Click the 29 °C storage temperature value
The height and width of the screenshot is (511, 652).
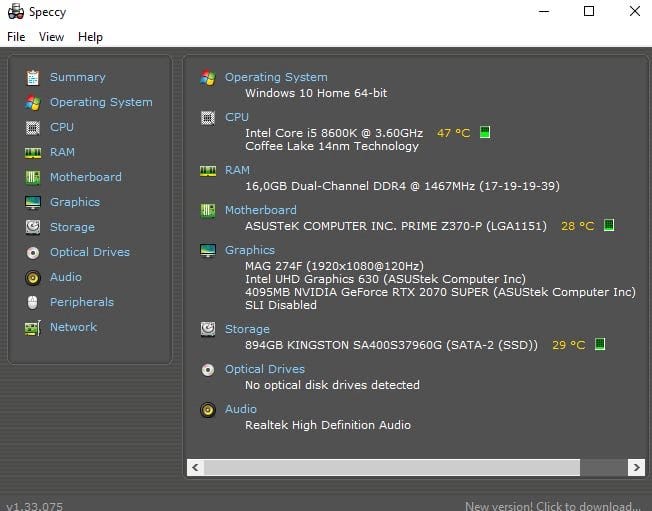coord(568,345)
